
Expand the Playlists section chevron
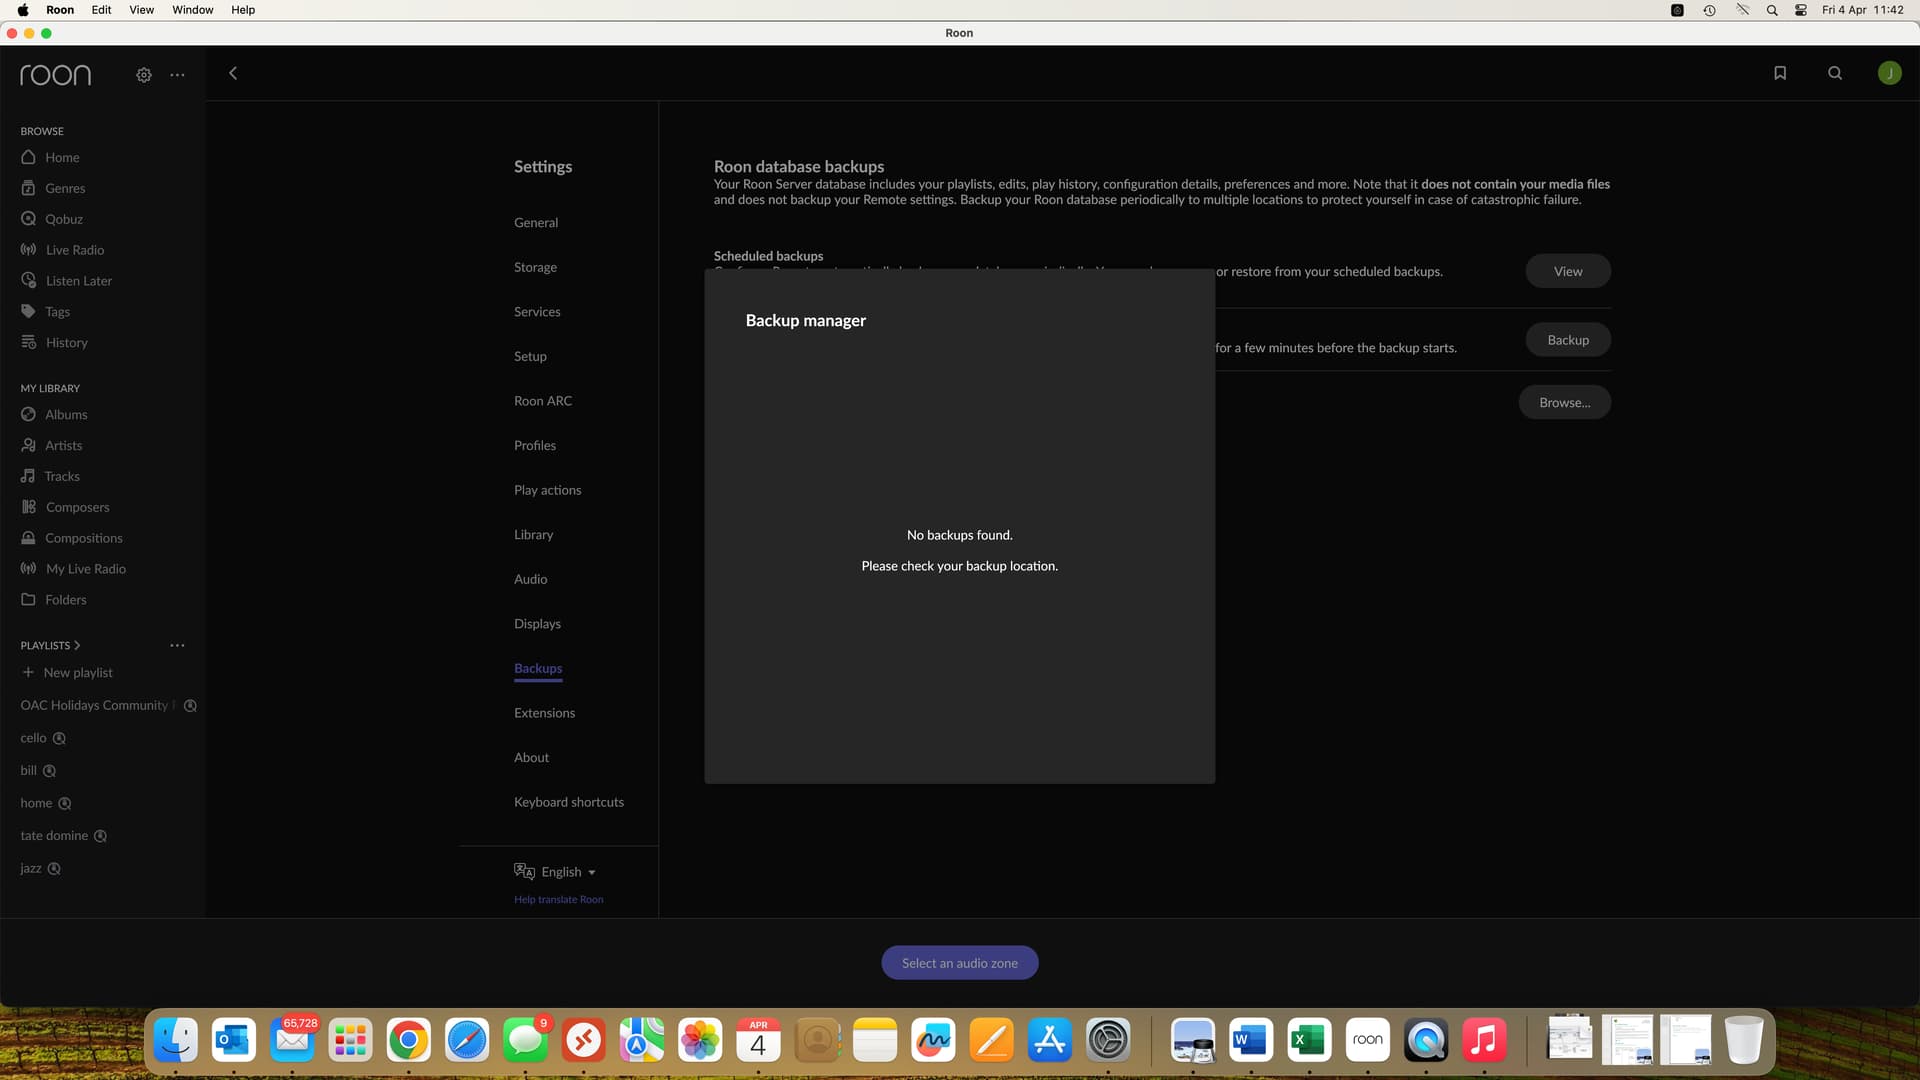(77, 645)
